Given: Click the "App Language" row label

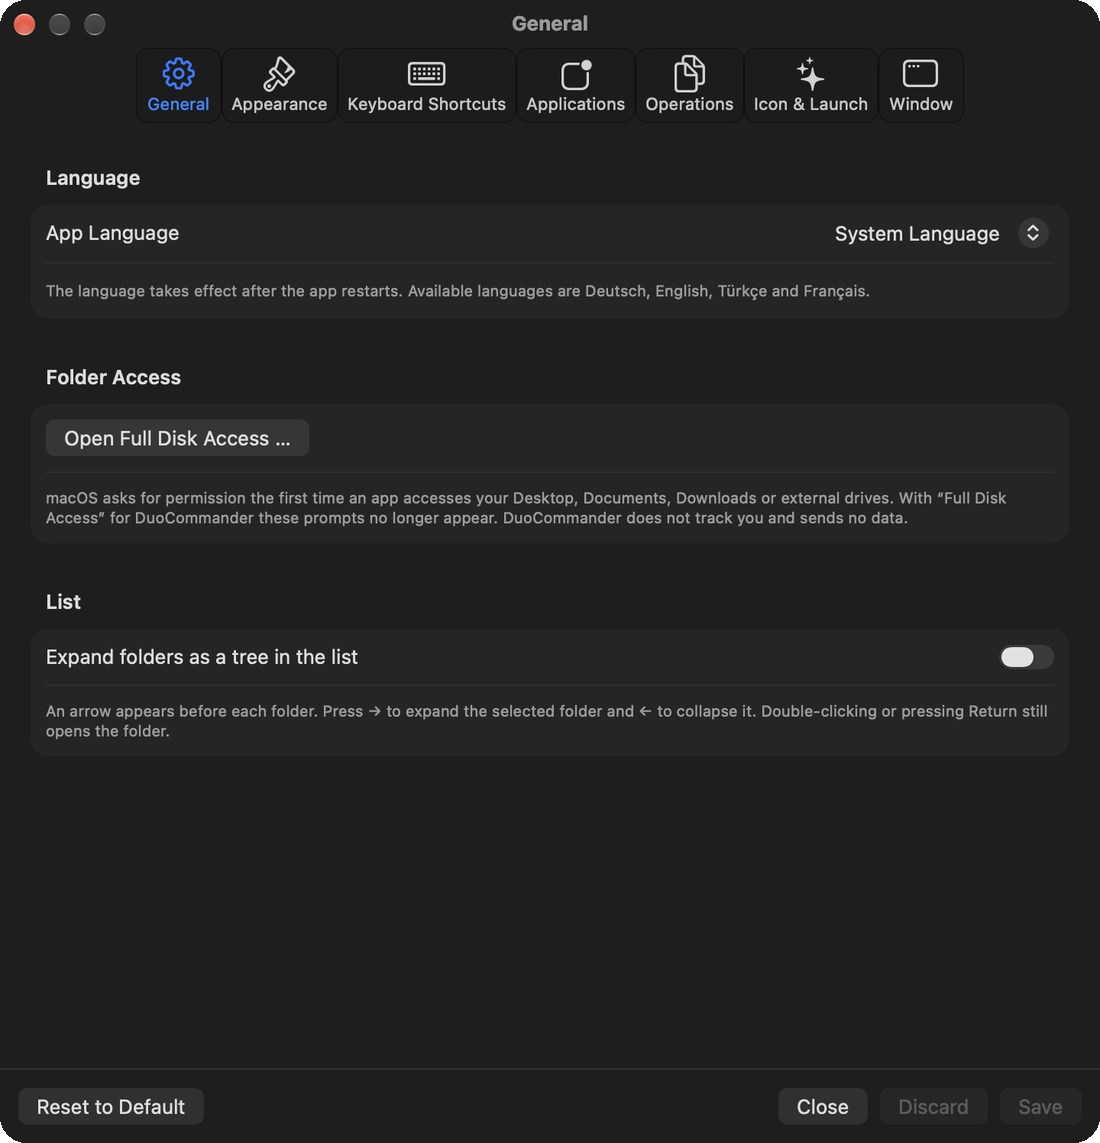Looking at the screenshot, I should pyautogui.click(x=112, y=233).
